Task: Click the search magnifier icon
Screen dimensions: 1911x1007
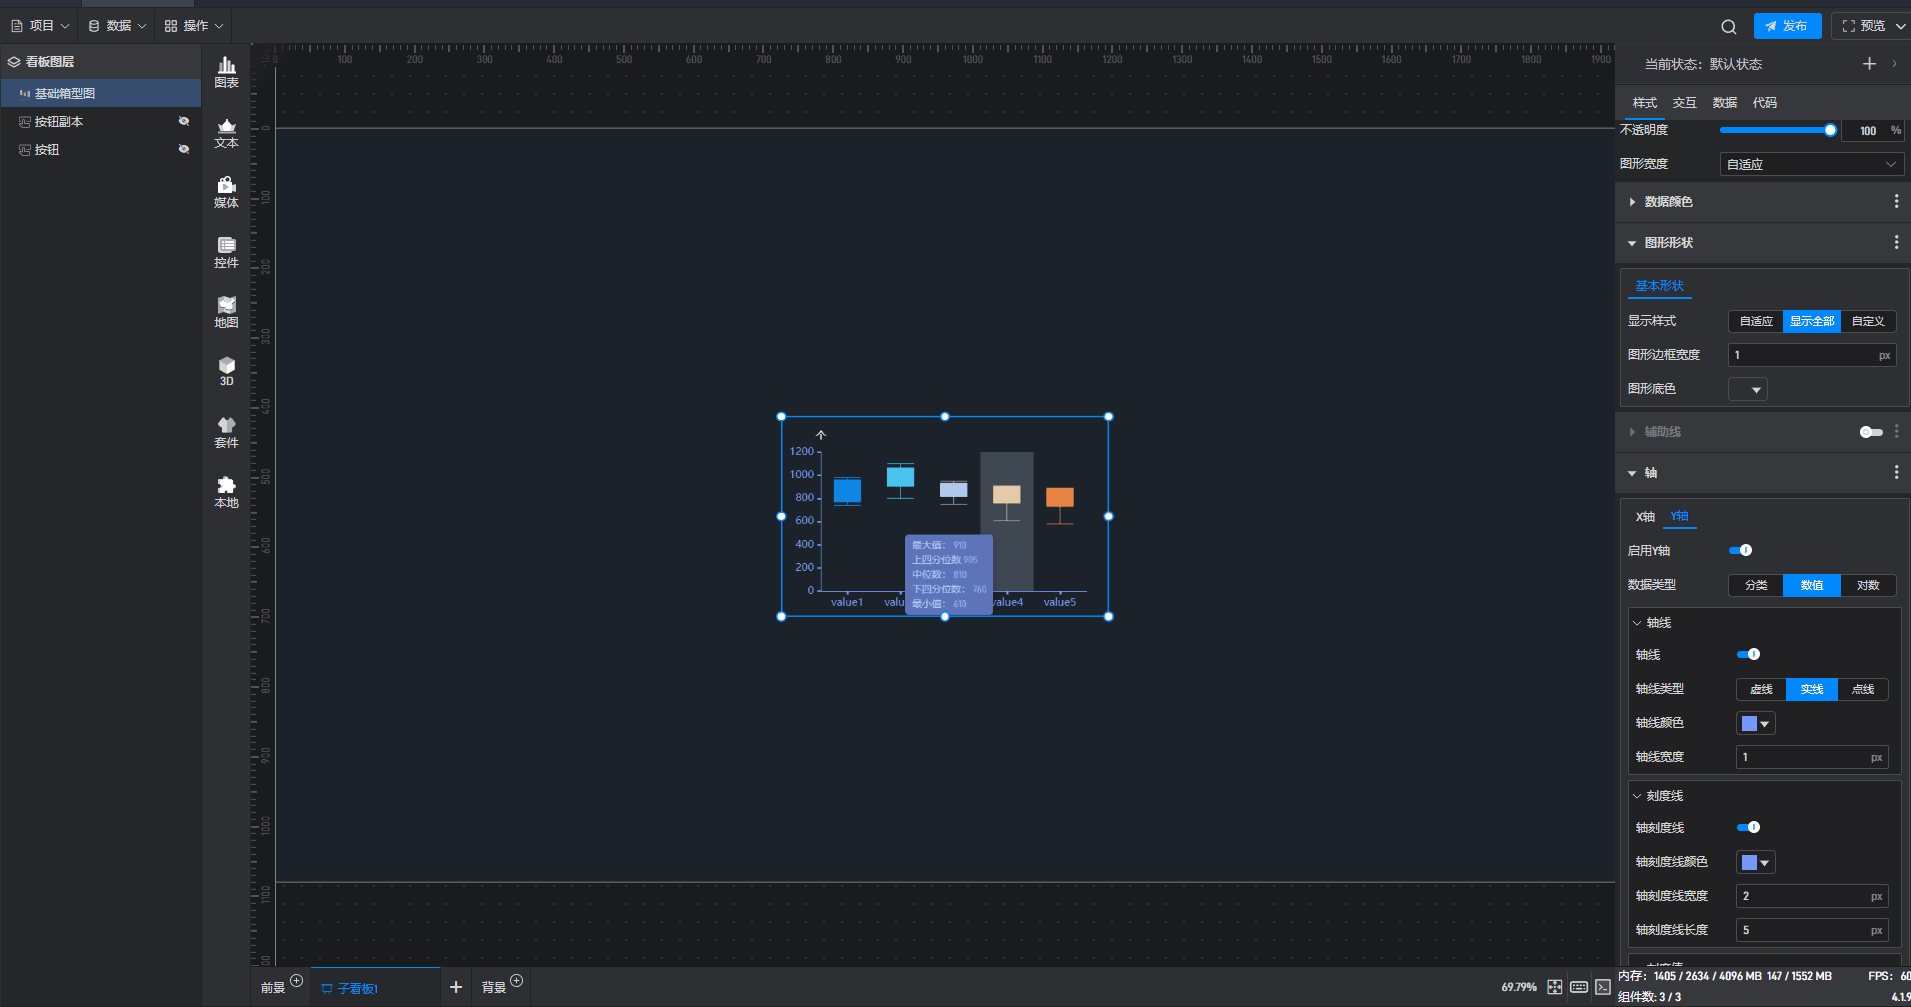Action: click(x=1728, y=27)
